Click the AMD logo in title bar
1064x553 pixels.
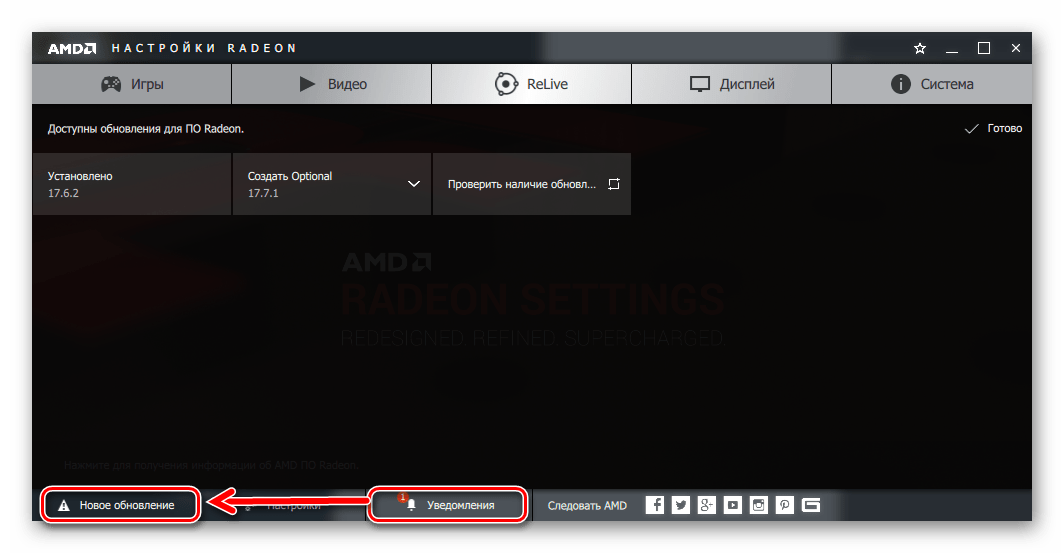pos(72,48)
